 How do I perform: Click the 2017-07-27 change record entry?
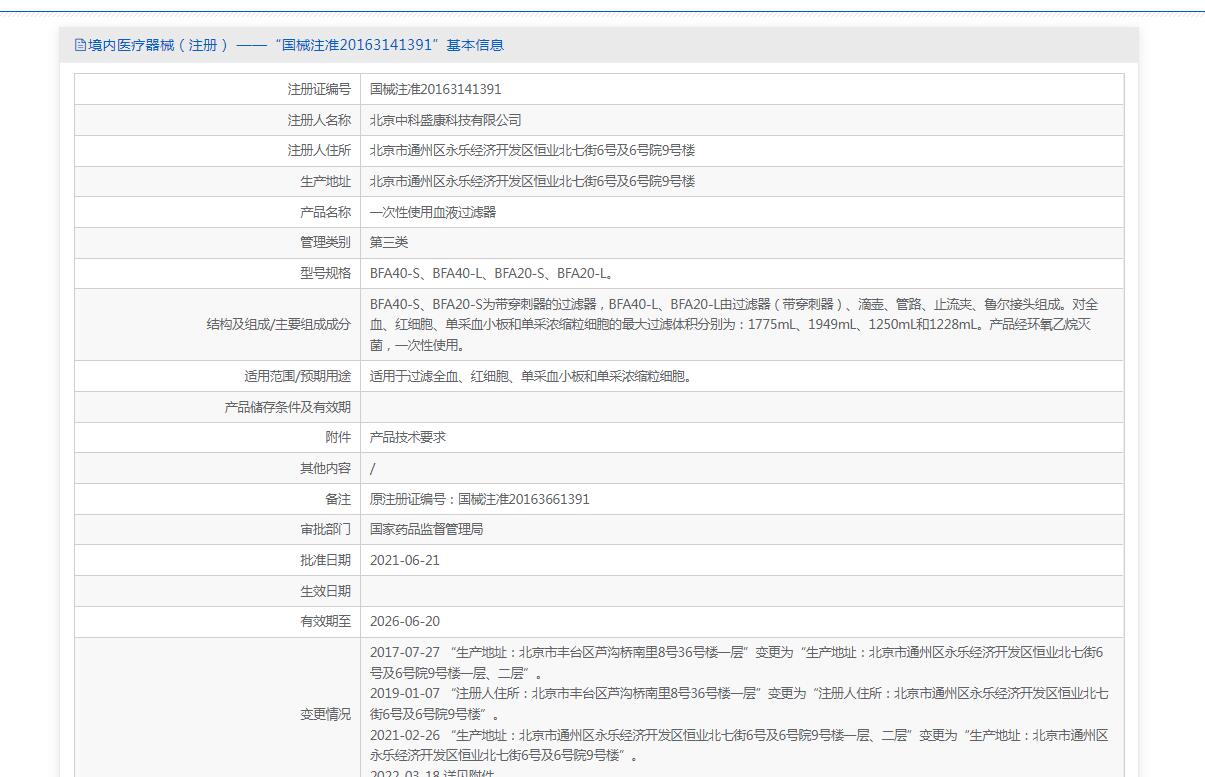736,662
